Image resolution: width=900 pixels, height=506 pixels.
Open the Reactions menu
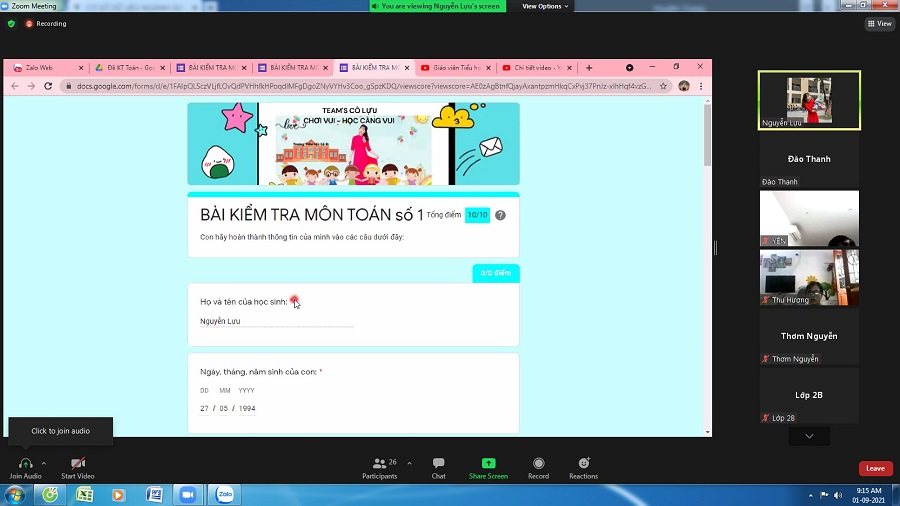[584, 463]
